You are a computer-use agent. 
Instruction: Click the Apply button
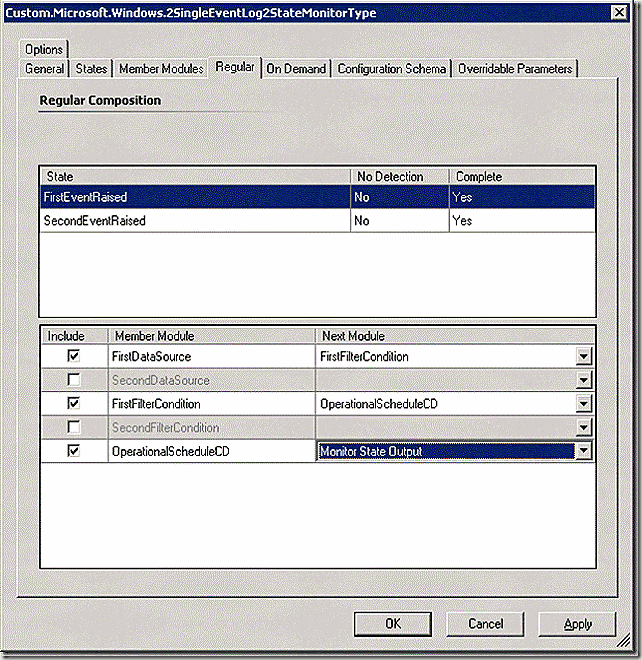[x=578, y=624]
